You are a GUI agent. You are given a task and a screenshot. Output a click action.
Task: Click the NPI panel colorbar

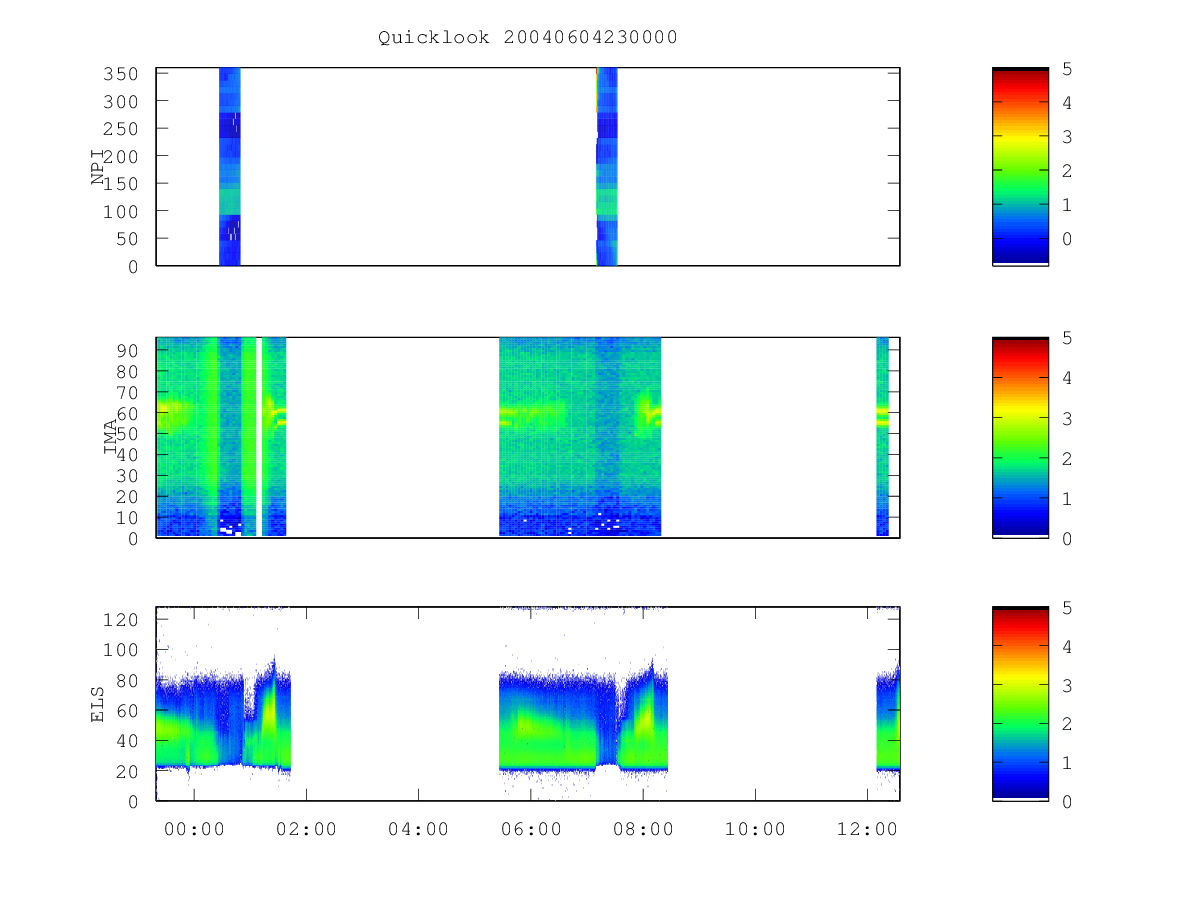[x=1020, y=166]
